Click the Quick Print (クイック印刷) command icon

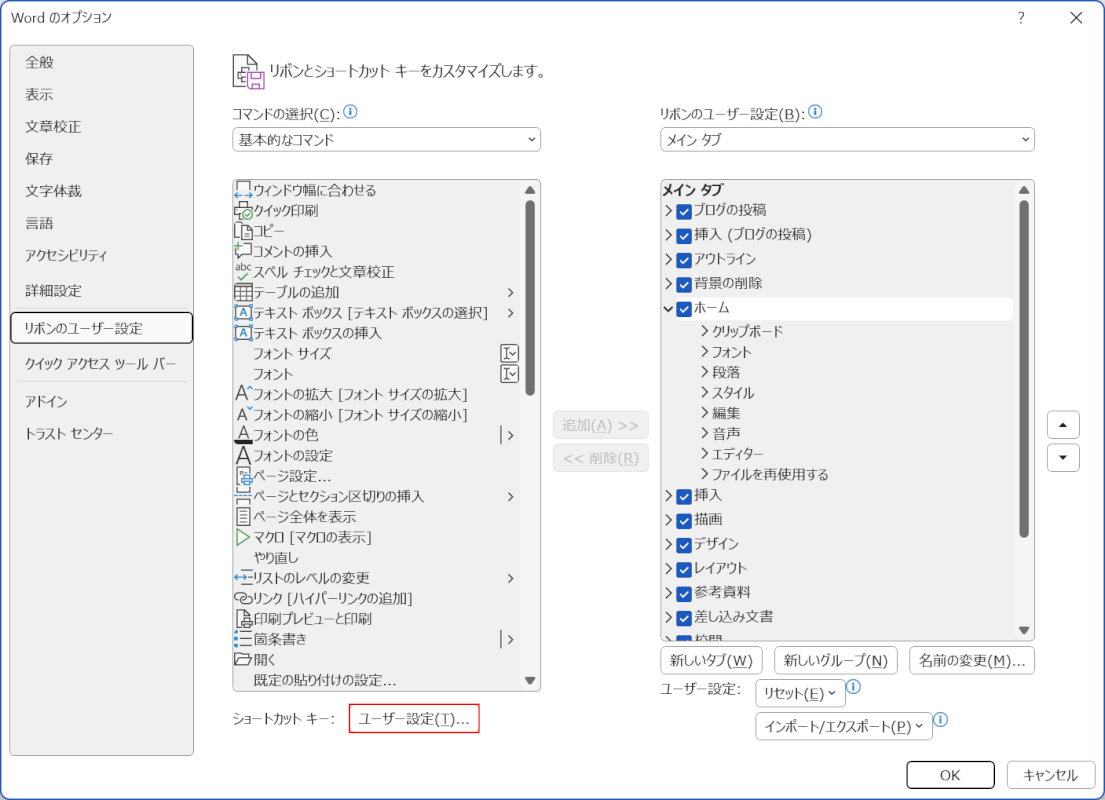[243, 211]
